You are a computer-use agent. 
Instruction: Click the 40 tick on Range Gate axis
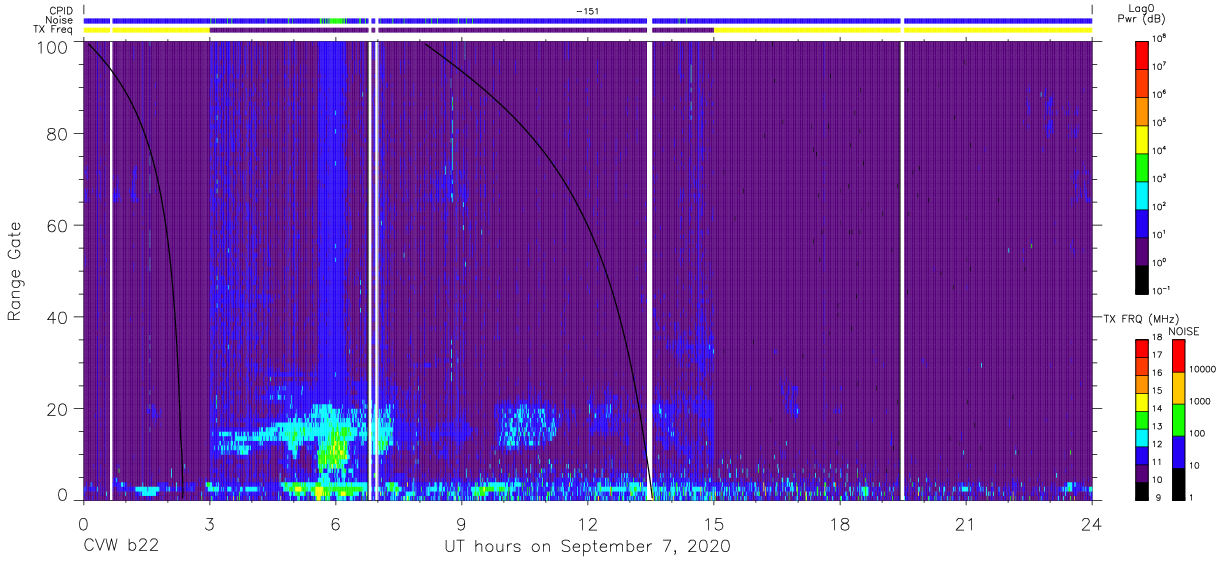[57, 317]
